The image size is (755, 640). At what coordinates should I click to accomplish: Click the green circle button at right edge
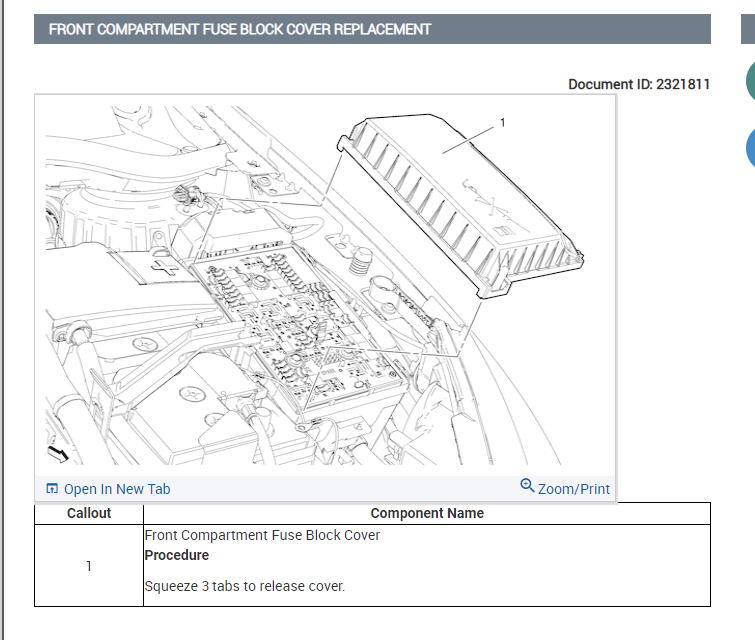pos(750,80)
